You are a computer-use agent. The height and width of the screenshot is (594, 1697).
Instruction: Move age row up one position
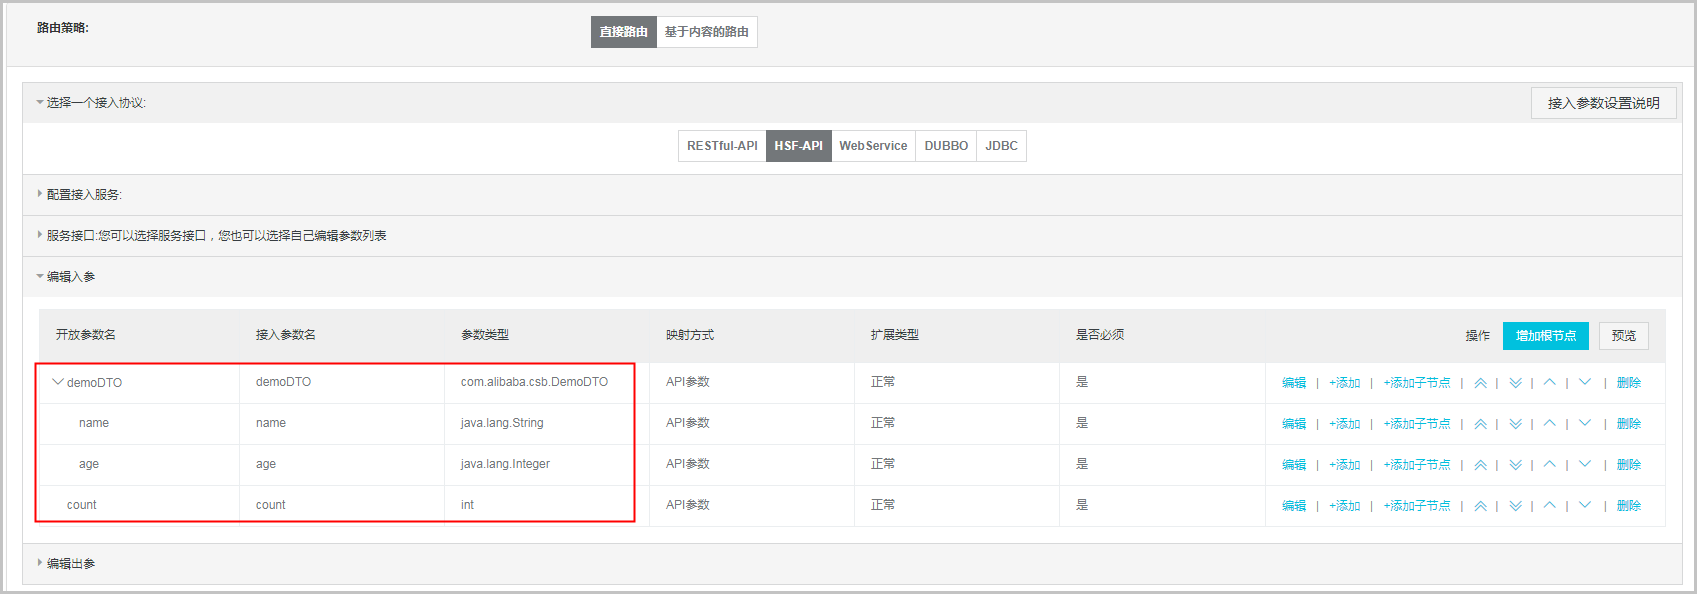[x=1549, y=464]
